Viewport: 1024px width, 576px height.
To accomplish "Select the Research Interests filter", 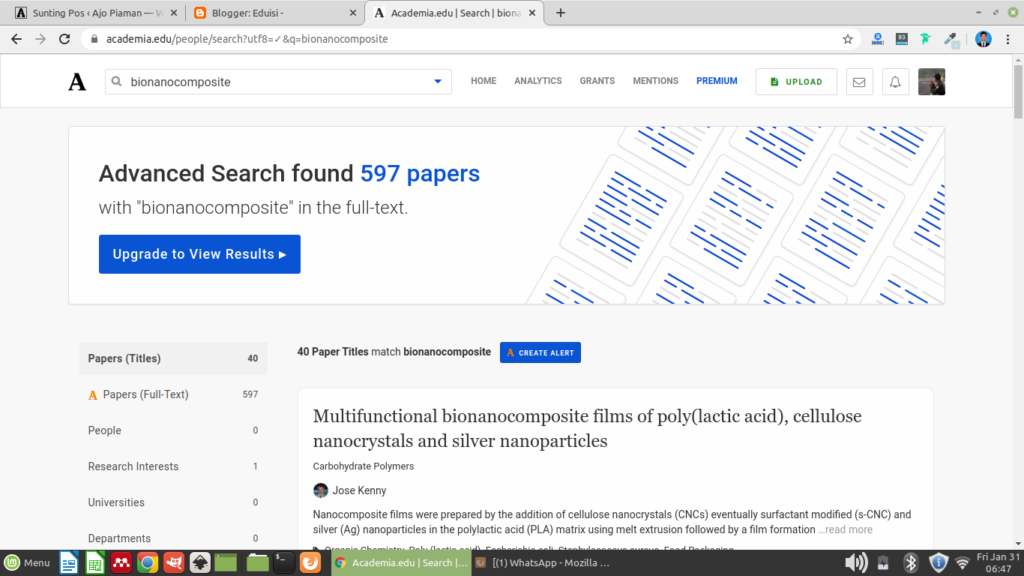I will (x=173, y=466).
